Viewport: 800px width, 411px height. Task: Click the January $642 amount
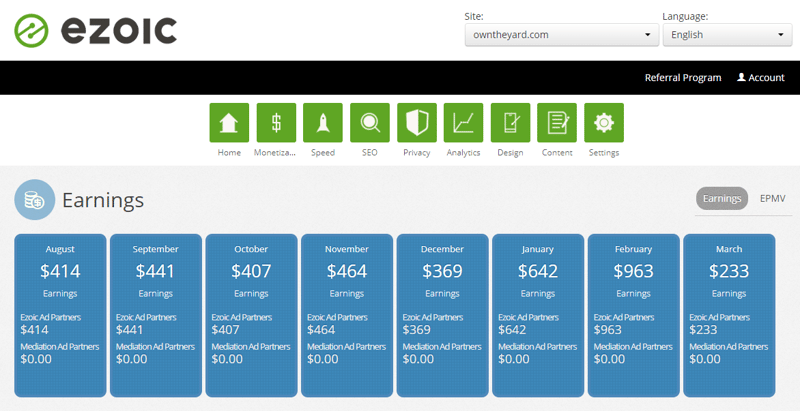point(538,271)
